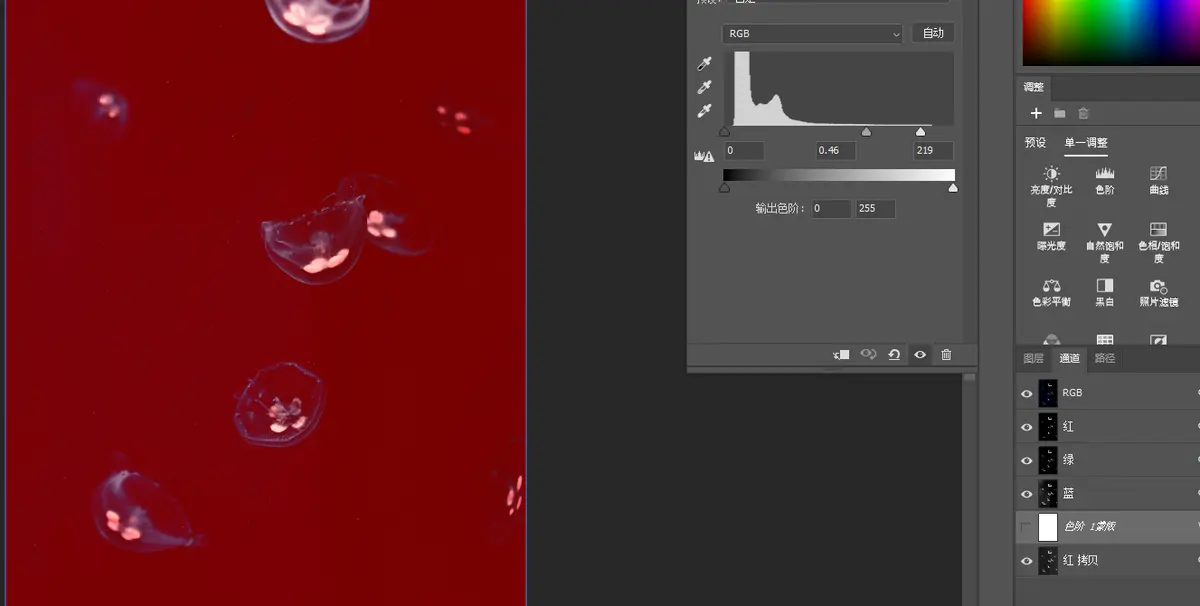Click the output levels field showing 255
The image size is (1200, 606).
[875, 209]
